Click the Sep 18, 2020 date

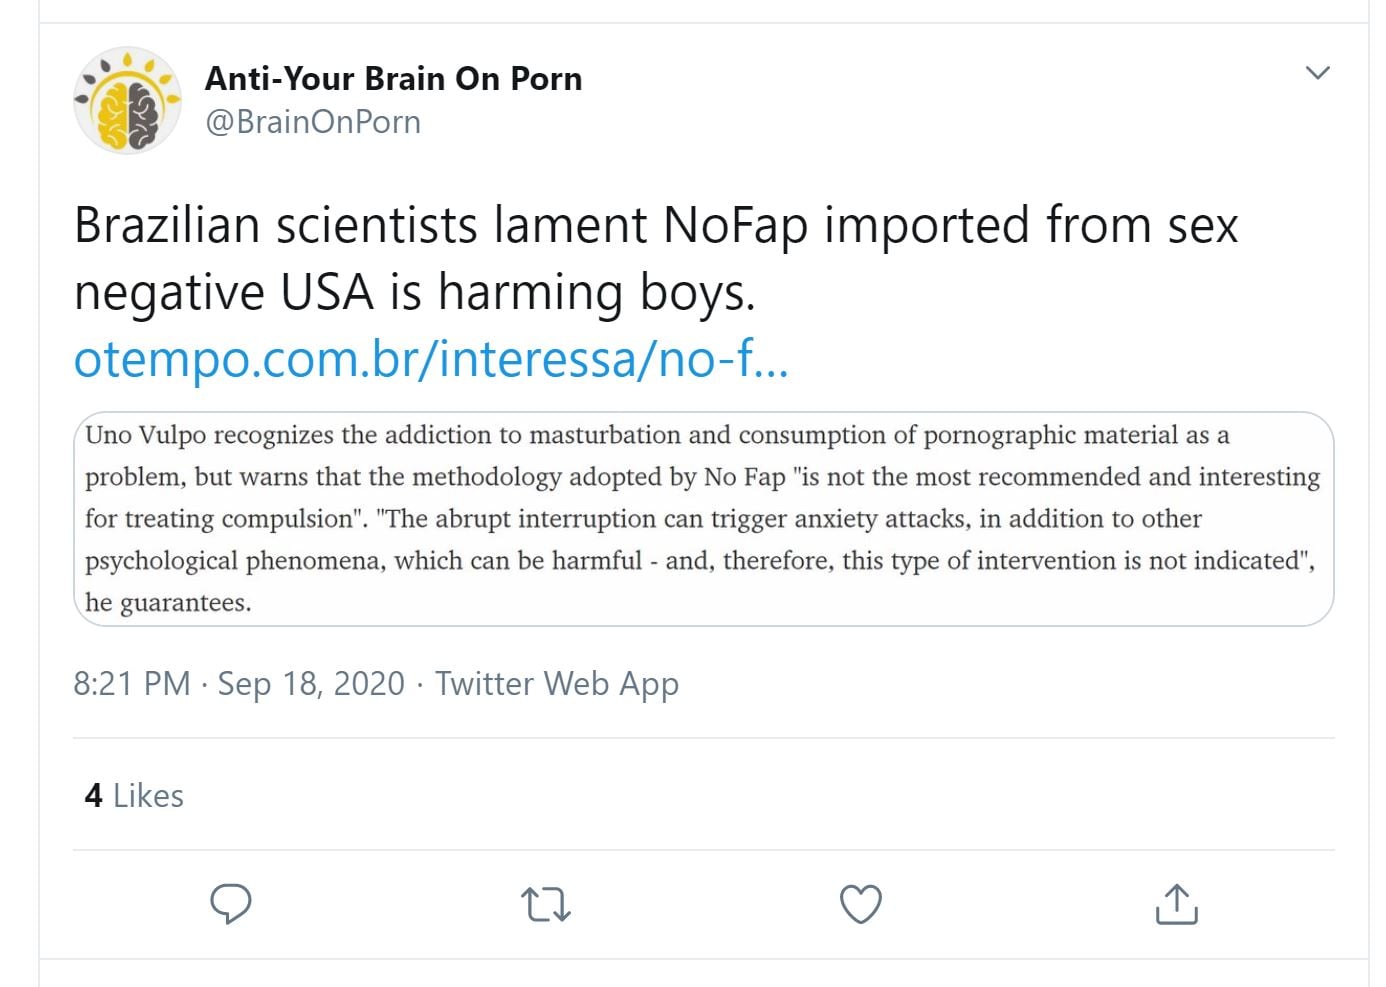coord(311,684)
